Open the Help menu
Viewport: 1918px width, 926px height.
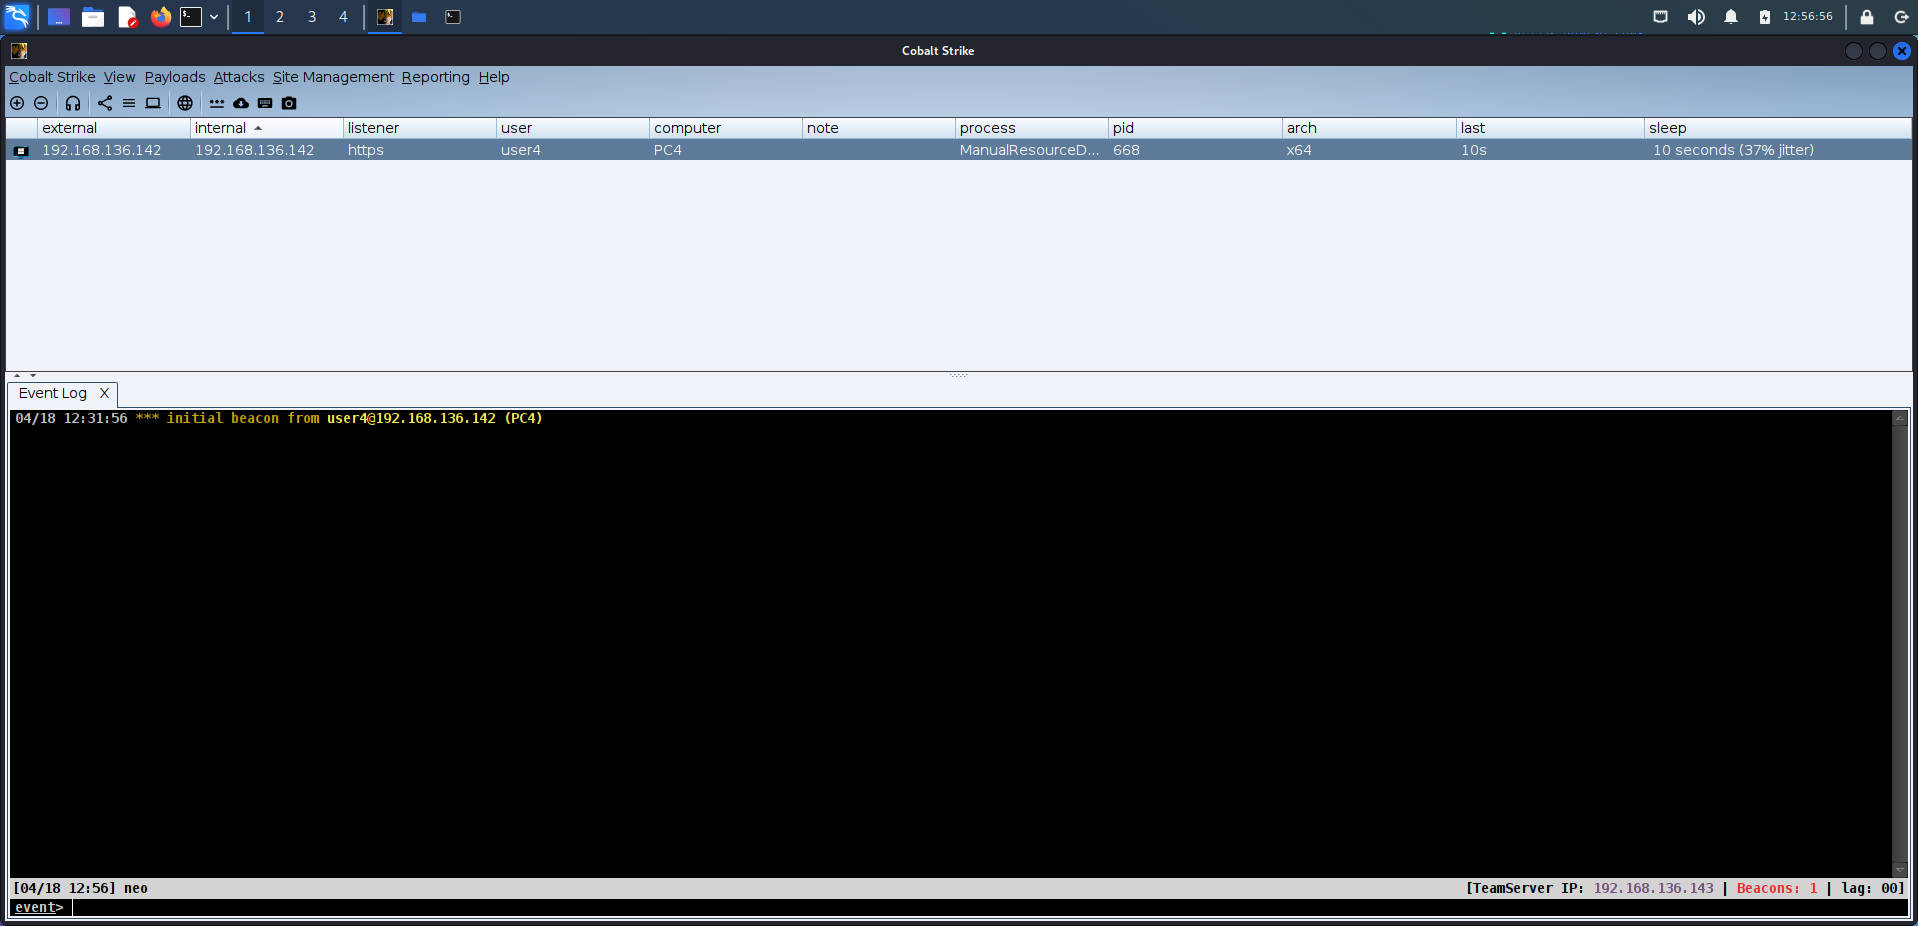pos(494,77)
